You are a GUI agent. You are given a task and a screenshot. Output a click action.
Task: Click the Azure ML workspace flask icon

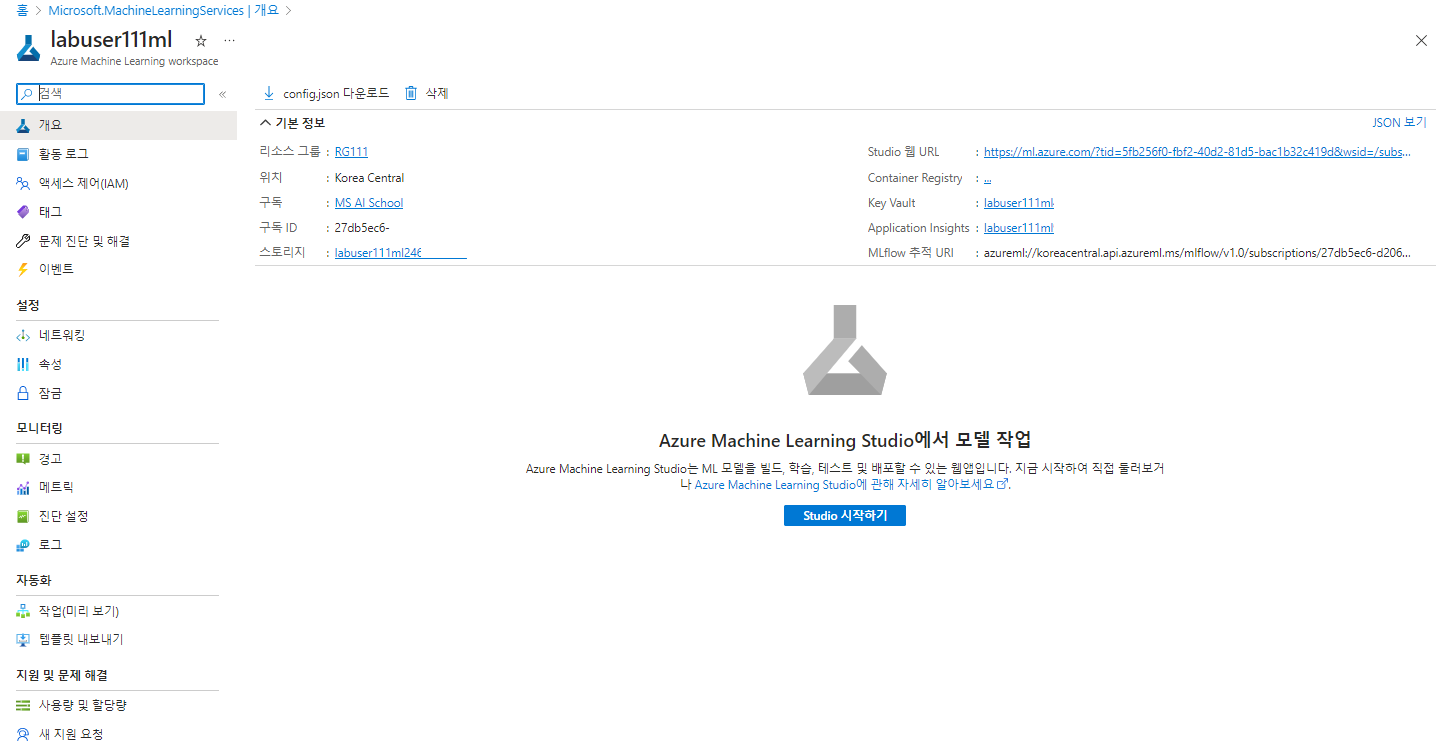coord(28,48)
